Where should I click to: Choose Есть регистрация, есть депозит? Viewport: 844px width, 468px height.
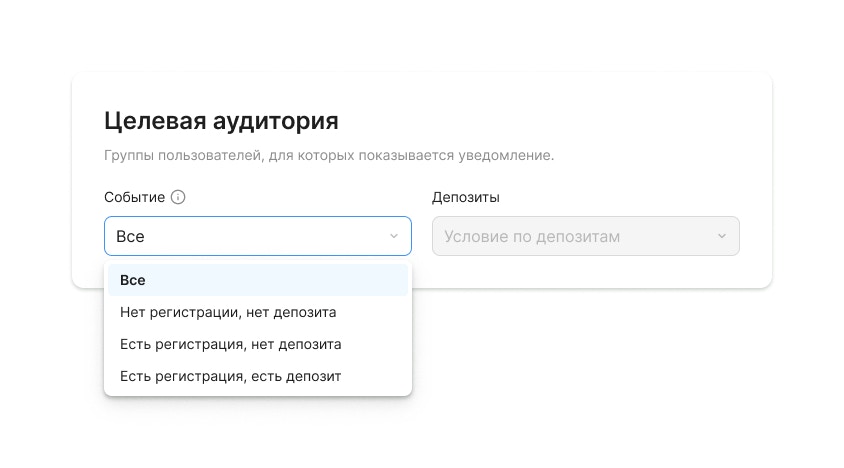click(x=258, y=376)
